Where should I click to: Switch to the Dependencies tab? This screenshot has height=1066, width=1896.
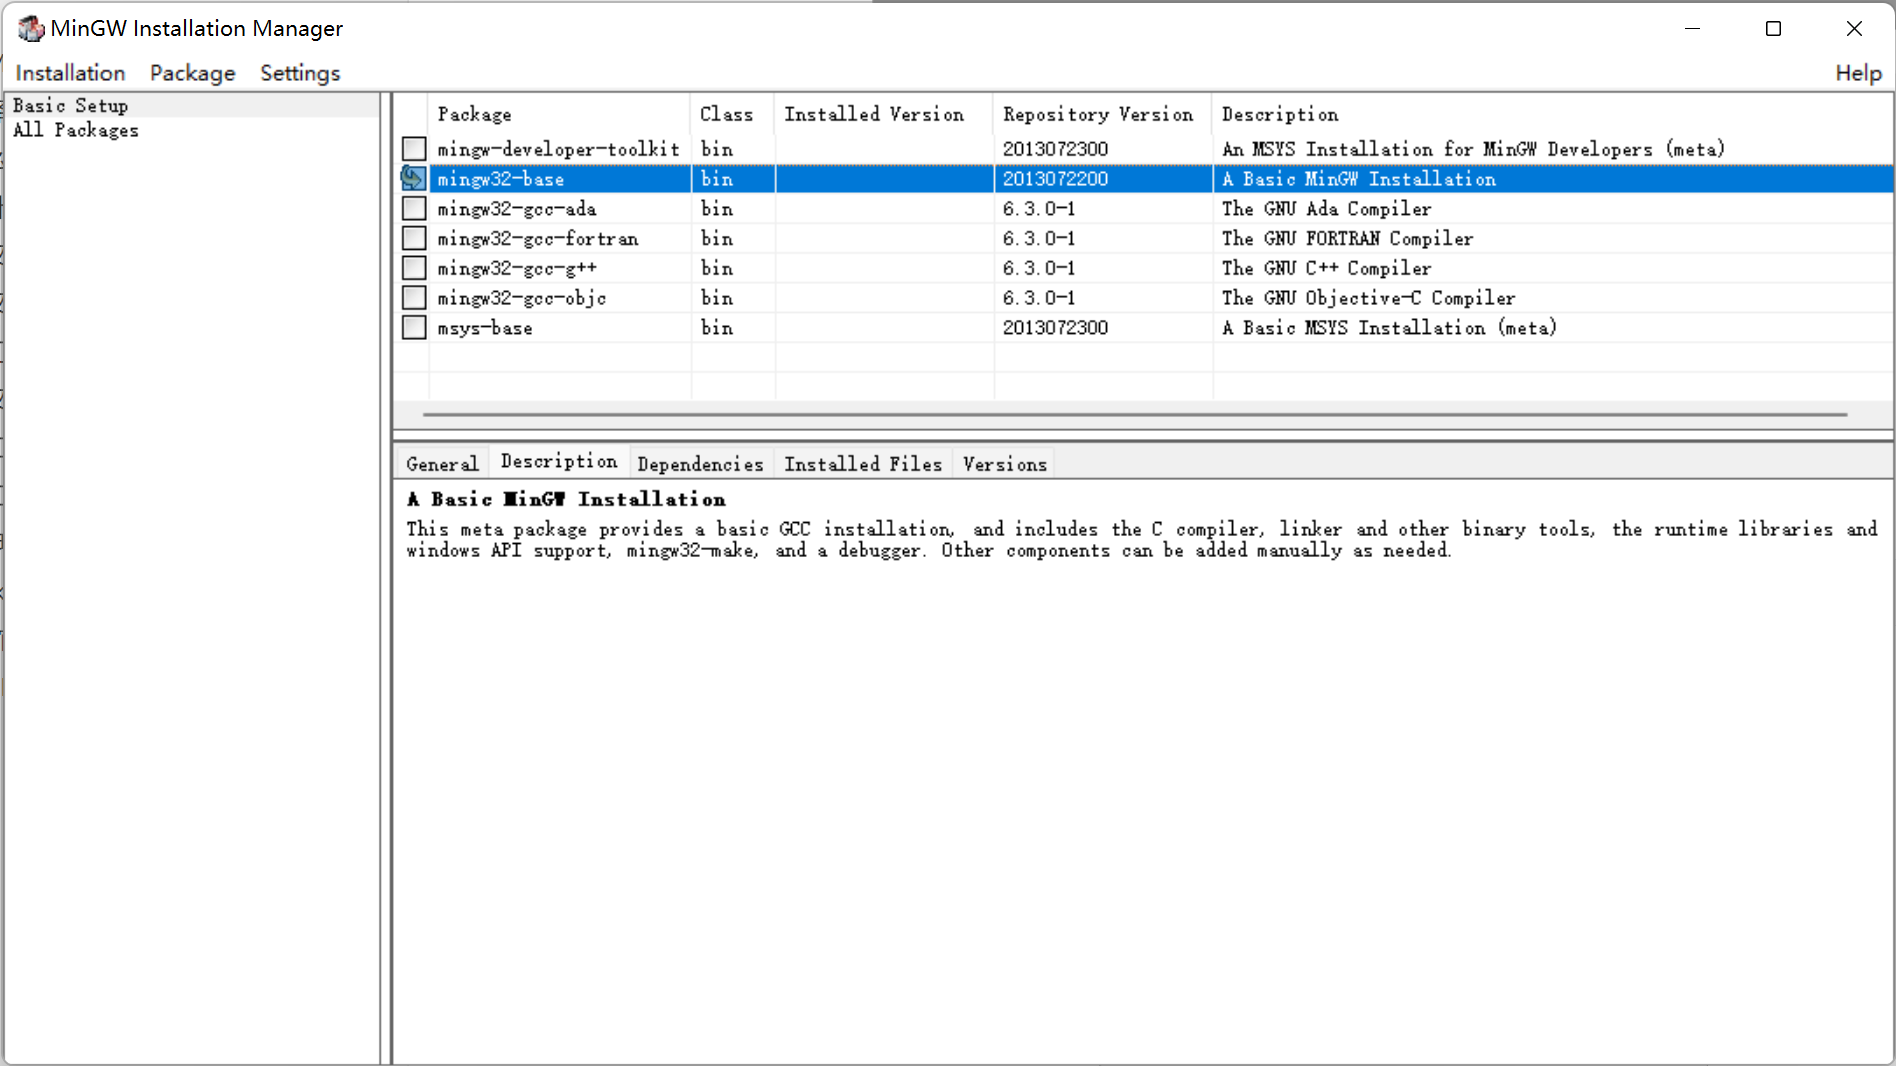700,464
